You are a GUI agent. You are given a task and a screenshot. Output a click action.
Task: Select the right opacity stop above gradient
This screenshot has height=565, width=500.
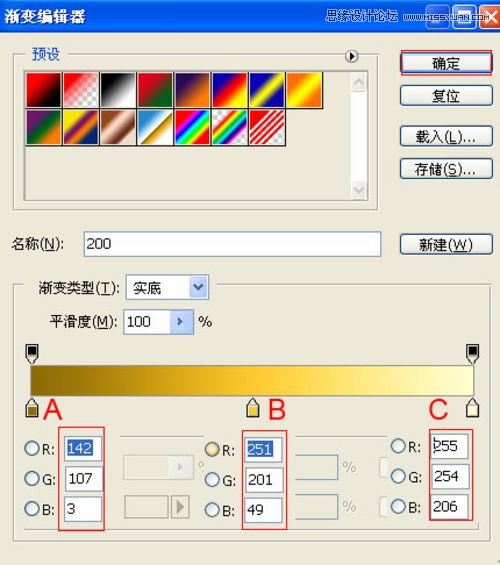click(472, 353)
